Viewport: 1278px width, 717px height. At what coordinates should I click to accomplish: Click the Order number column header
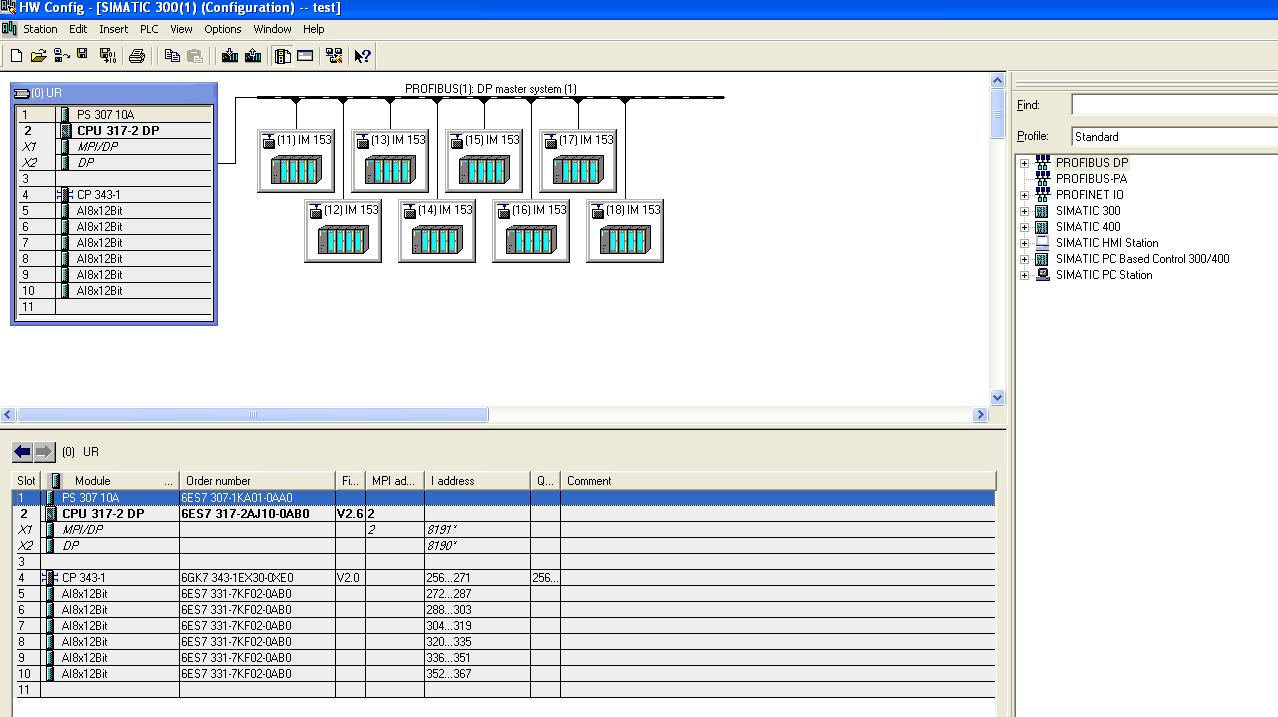(257, 481)
